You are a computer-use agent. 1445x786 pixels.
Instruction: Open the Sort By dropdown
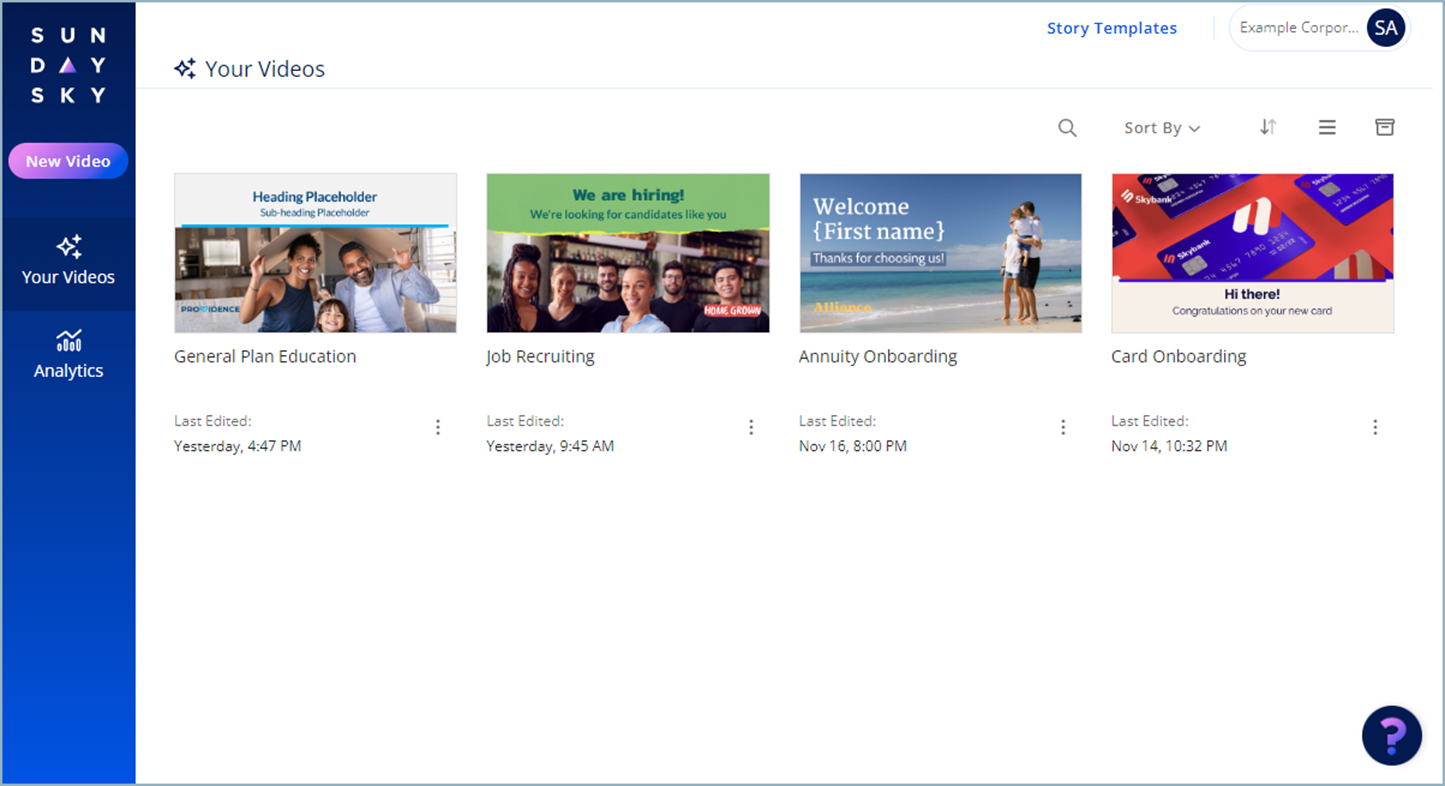(1161, 127)
